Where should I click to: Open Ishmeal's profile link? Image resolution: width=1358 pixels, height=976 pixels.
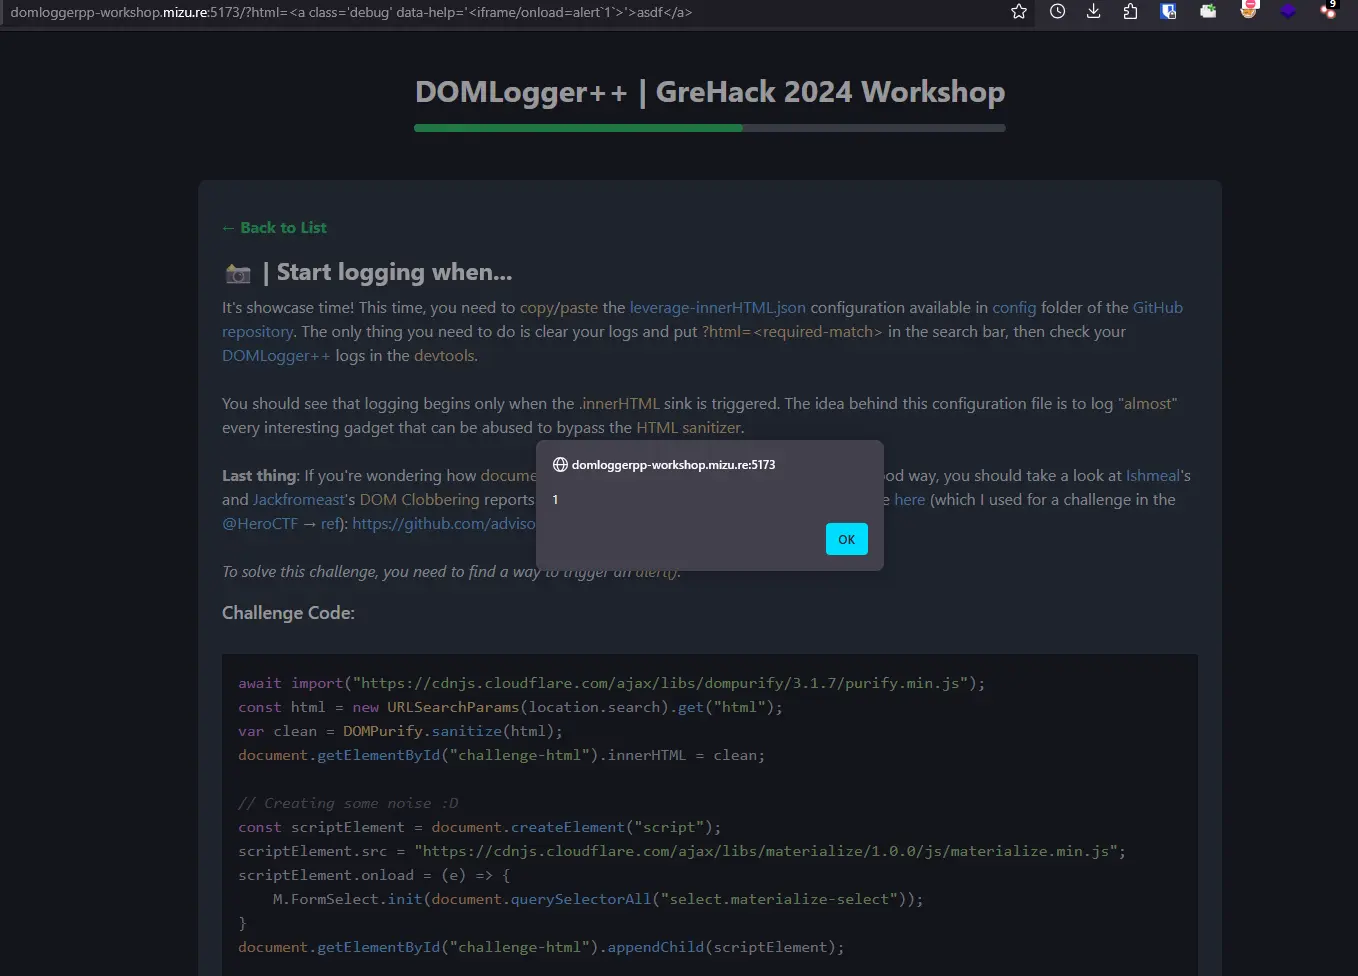[x=1152, y=476]
